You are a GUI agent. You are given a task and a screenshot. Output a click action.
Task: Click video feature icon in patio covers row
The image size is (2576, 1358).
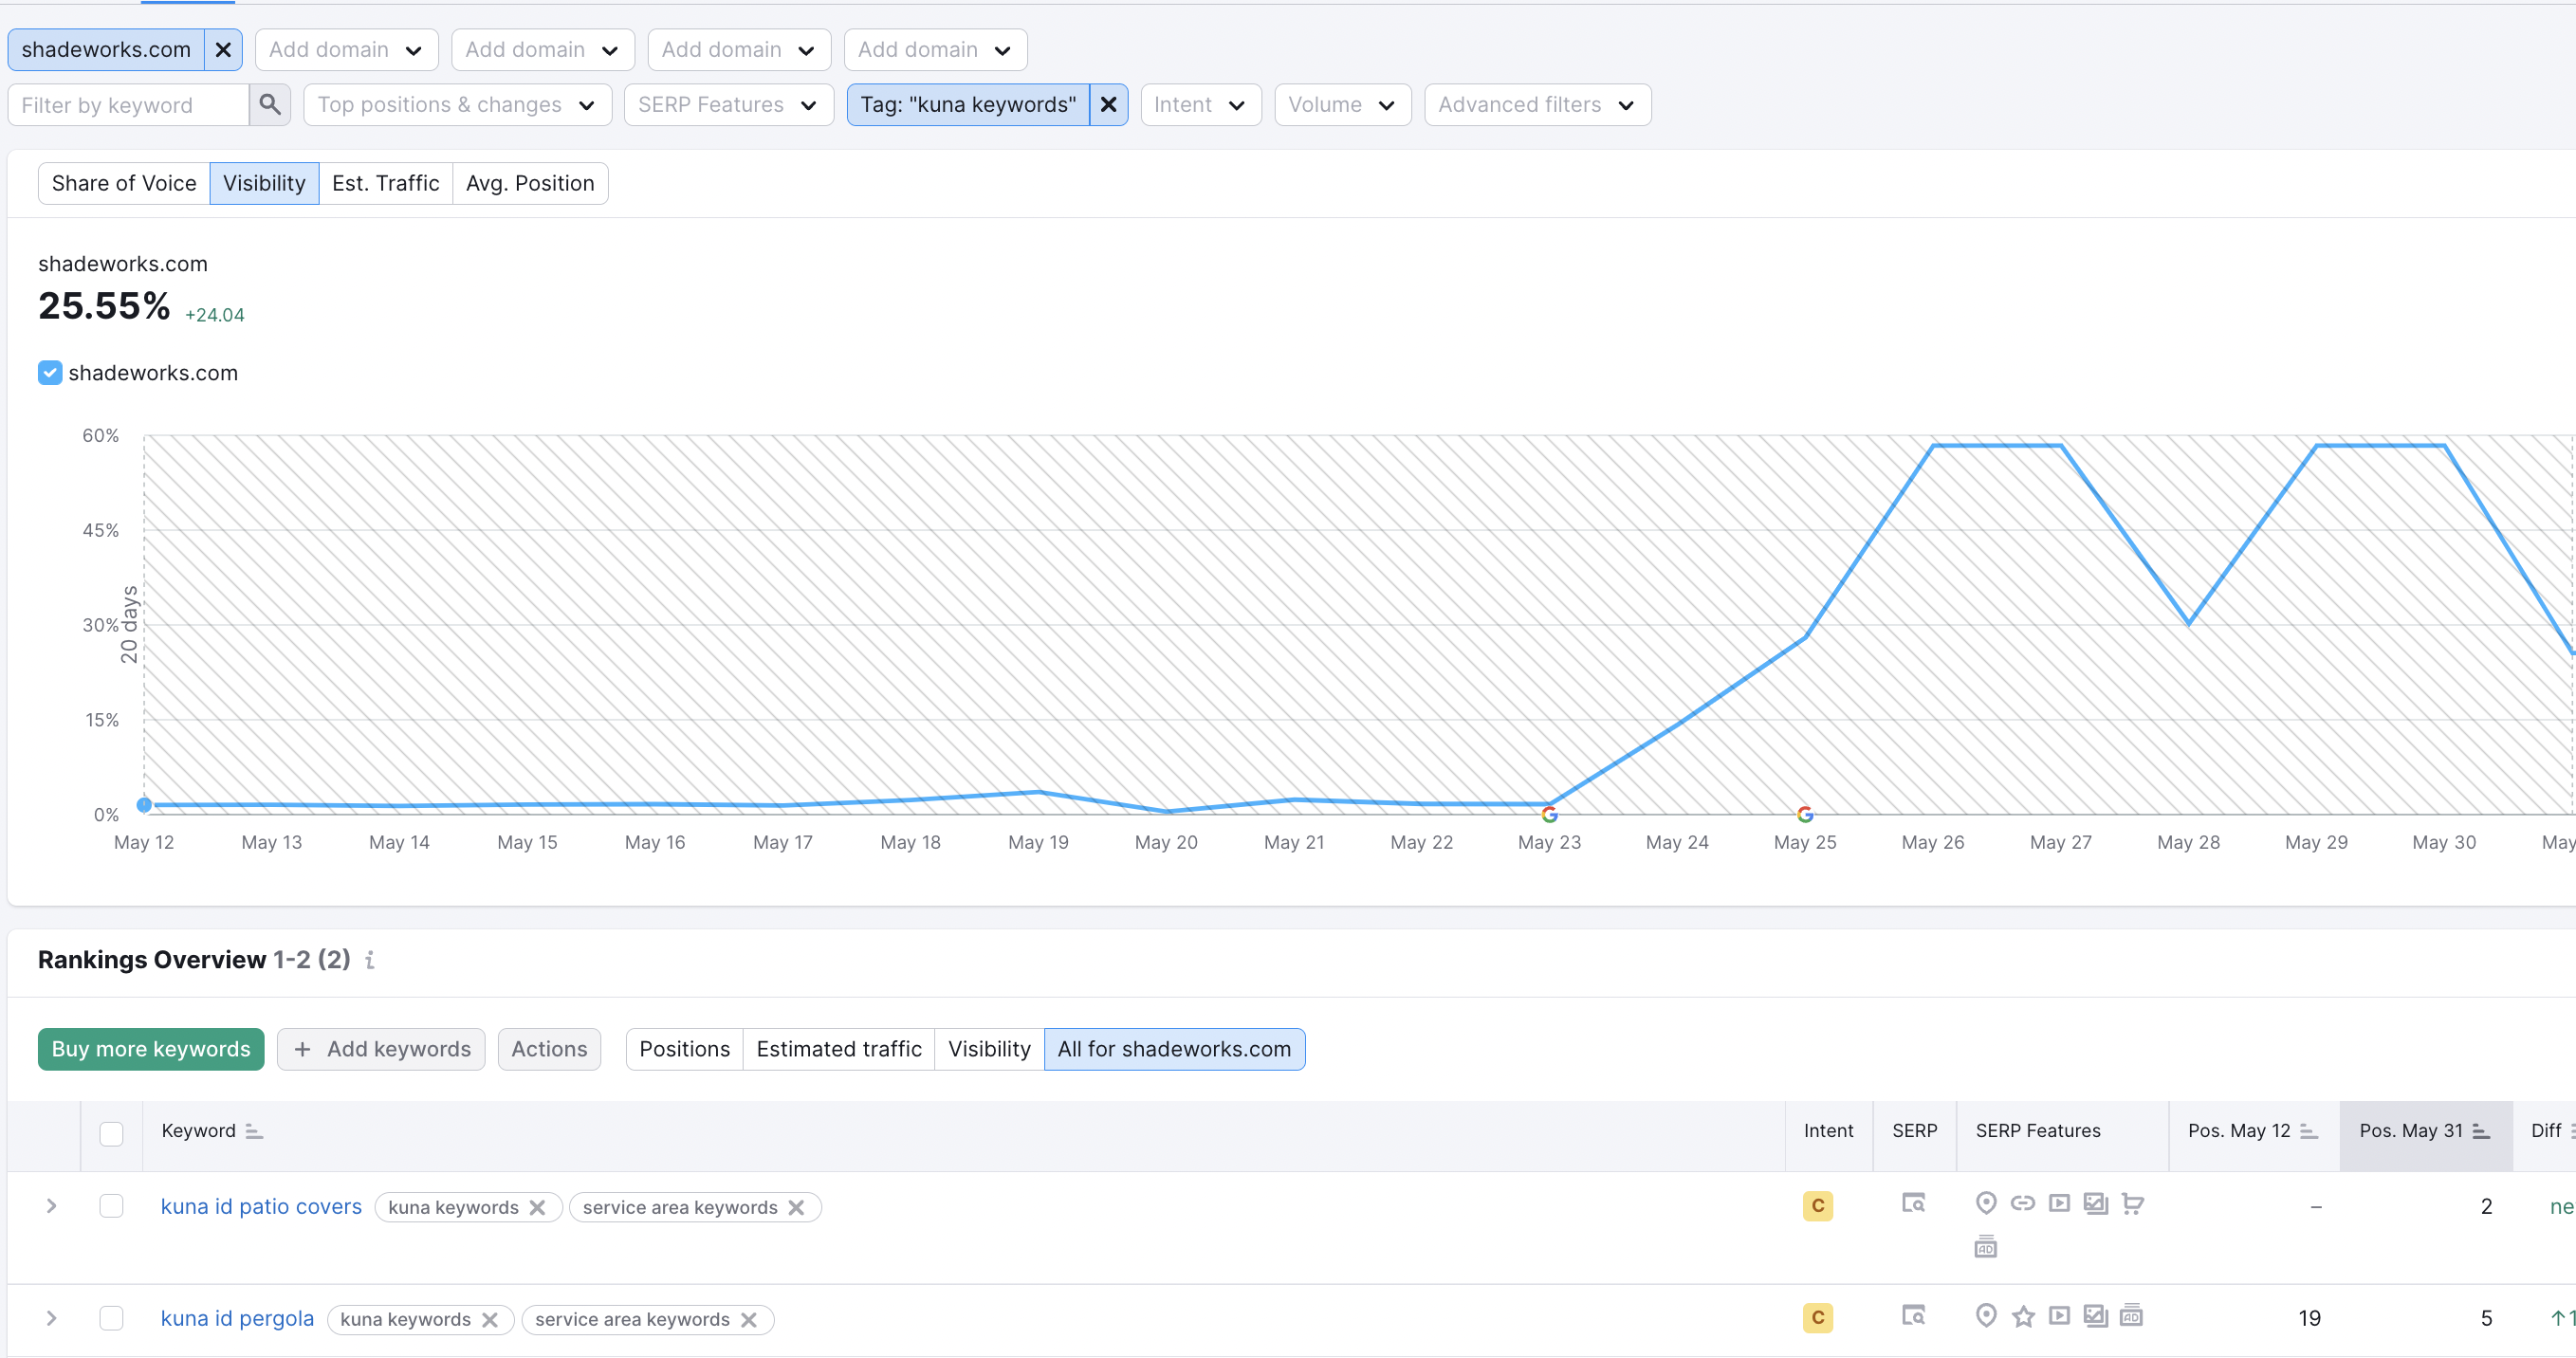tap(2059, 1203)
